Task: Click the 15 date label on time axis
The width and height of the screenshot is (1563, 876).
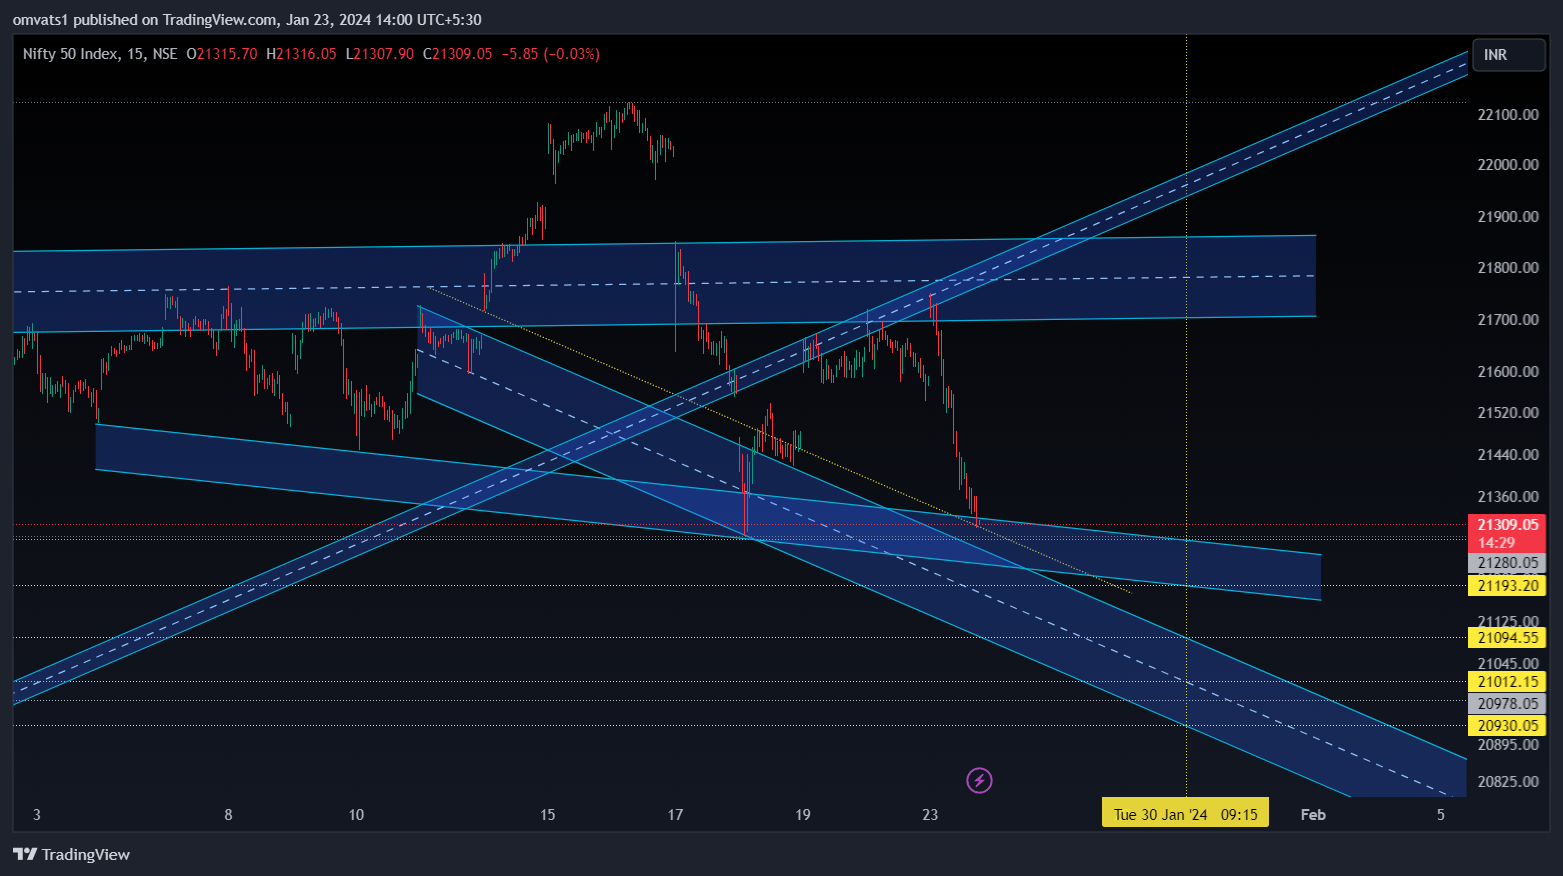Action: point(547,814)
